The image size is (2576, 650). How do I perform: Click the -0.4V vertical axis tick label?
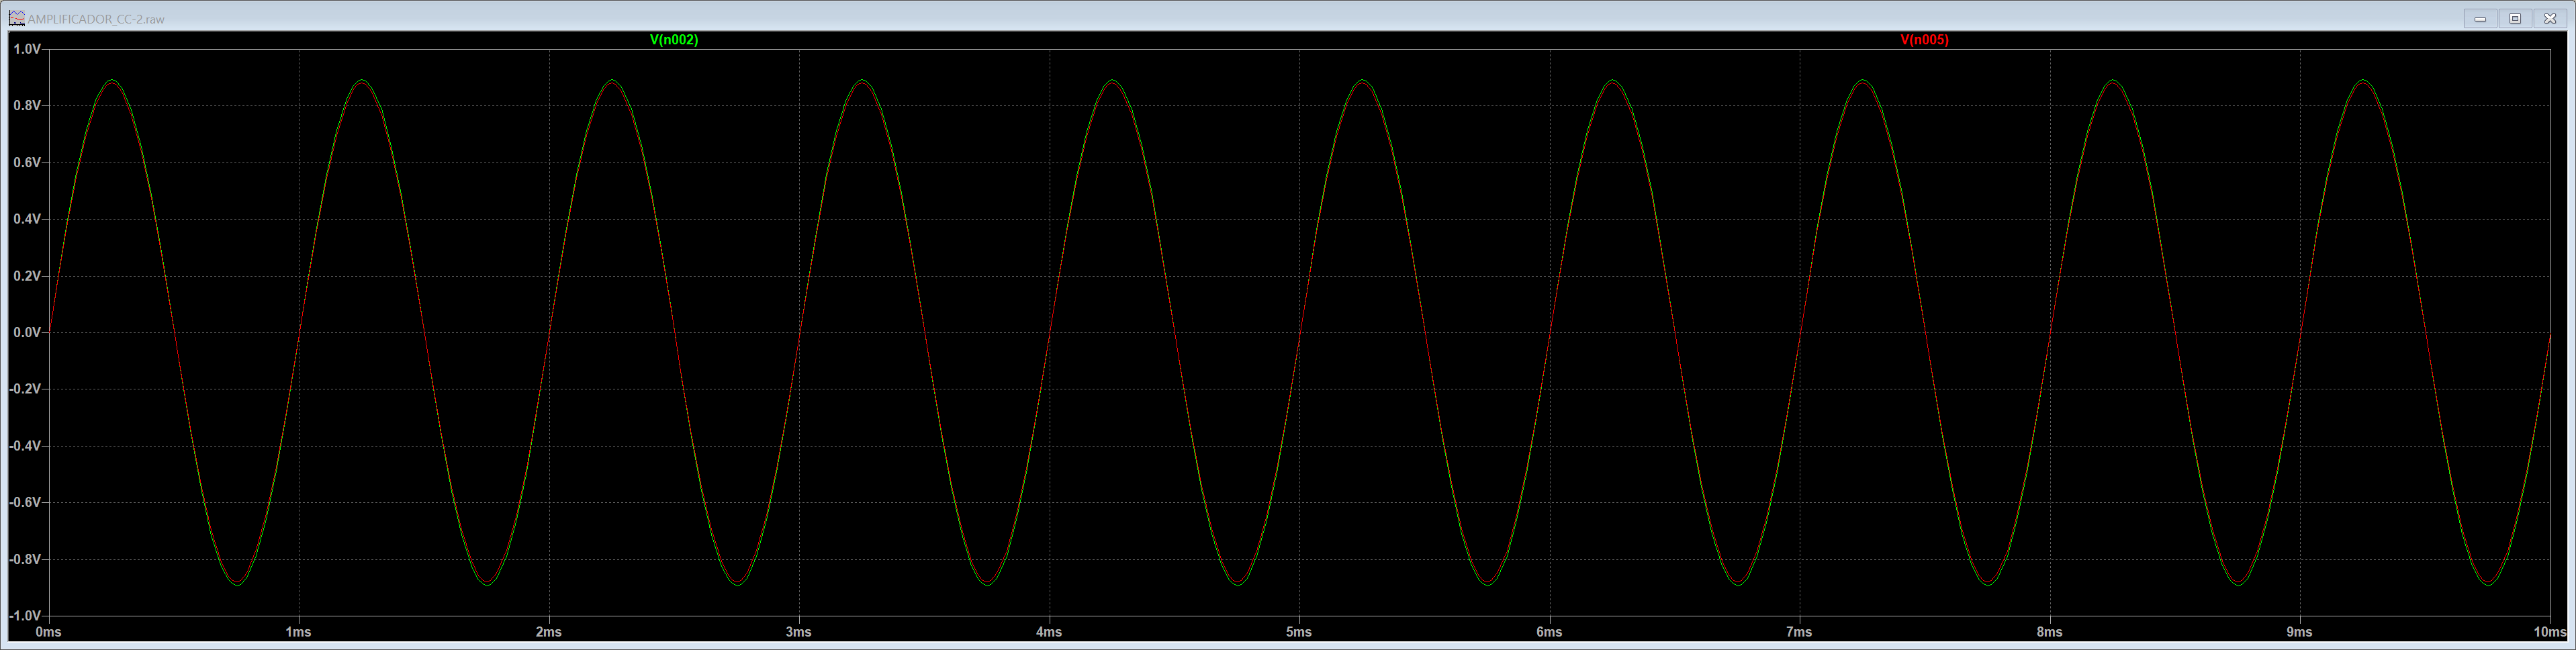tap(24, 446)
